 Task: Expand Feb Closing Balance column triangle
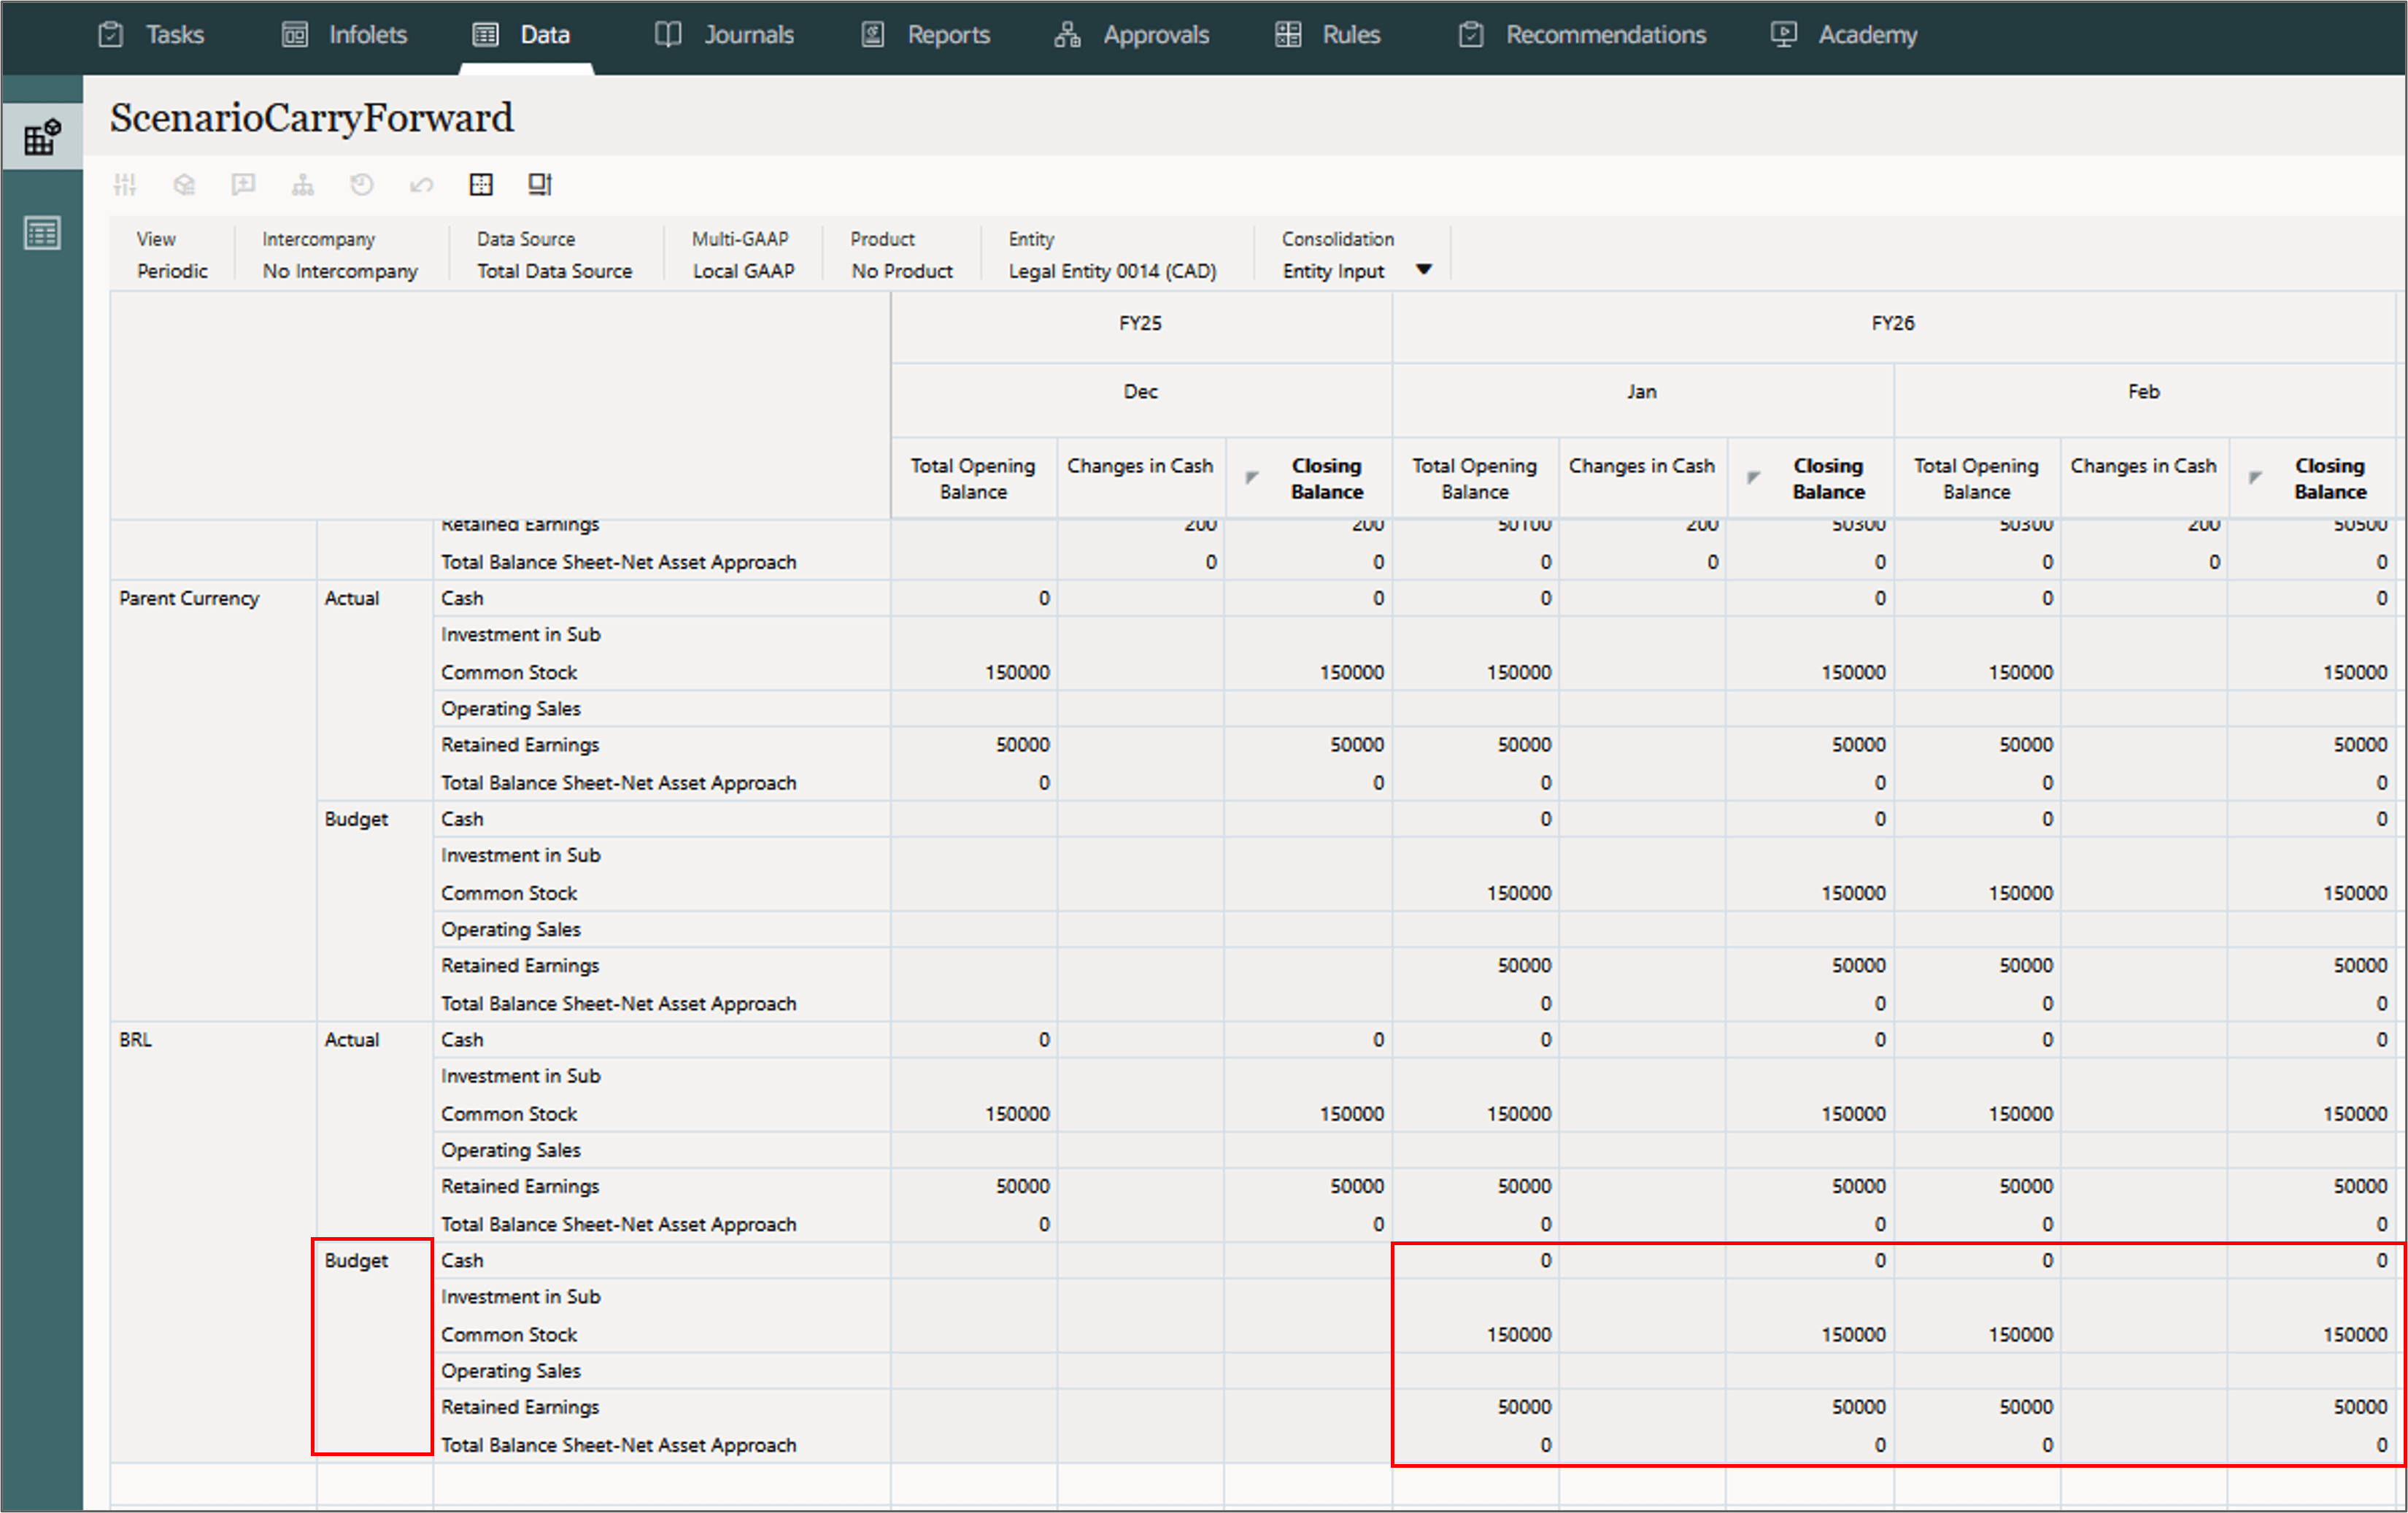point(2255,478)
